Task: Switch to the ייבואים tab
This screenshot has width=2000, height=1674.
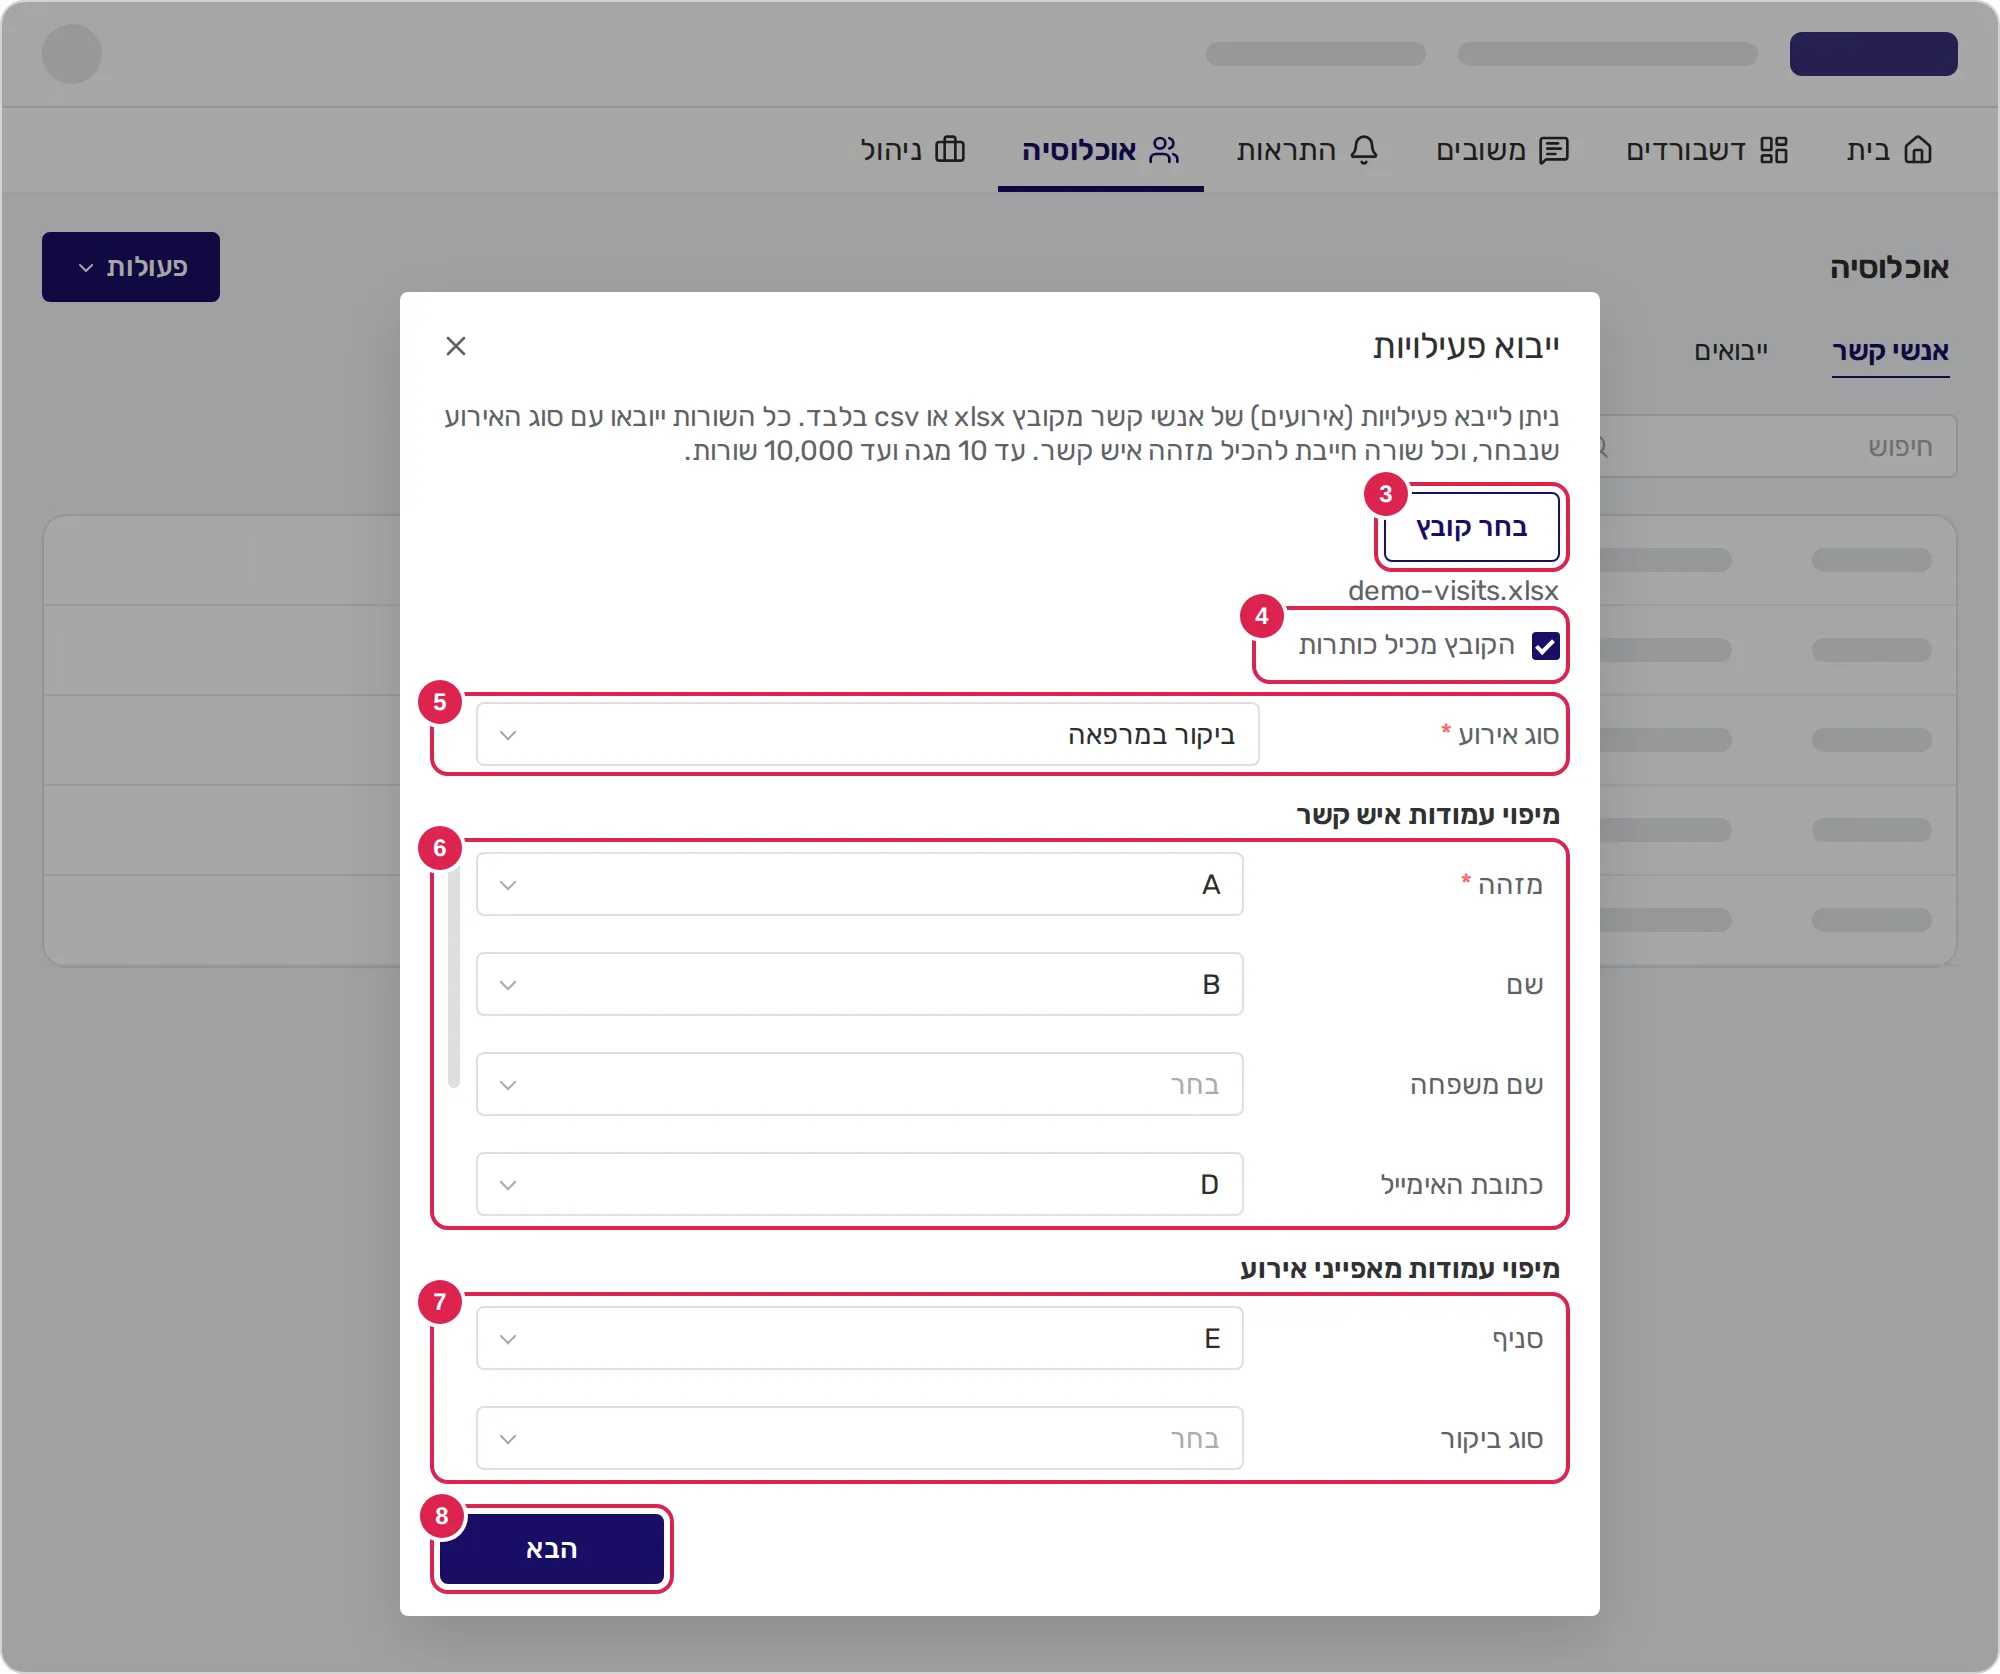Action: pos(1731,352)
